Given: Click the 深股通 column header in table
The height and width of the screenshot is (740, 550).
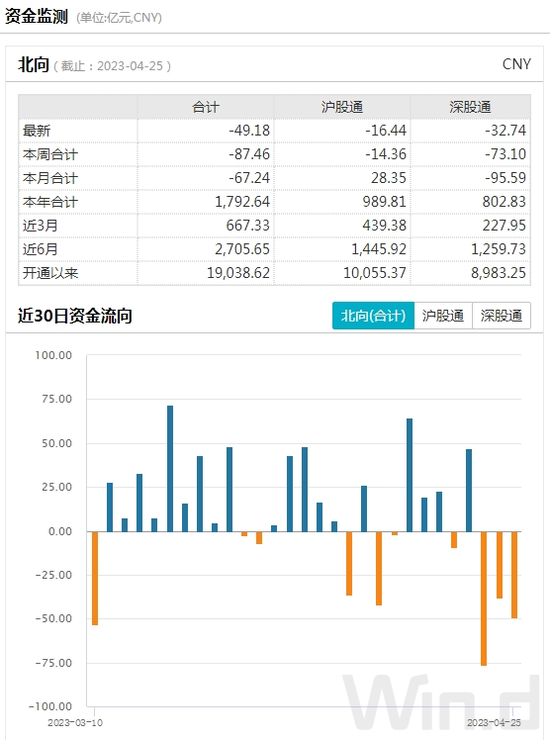Looking at the screenshot, I should [470, 107].
